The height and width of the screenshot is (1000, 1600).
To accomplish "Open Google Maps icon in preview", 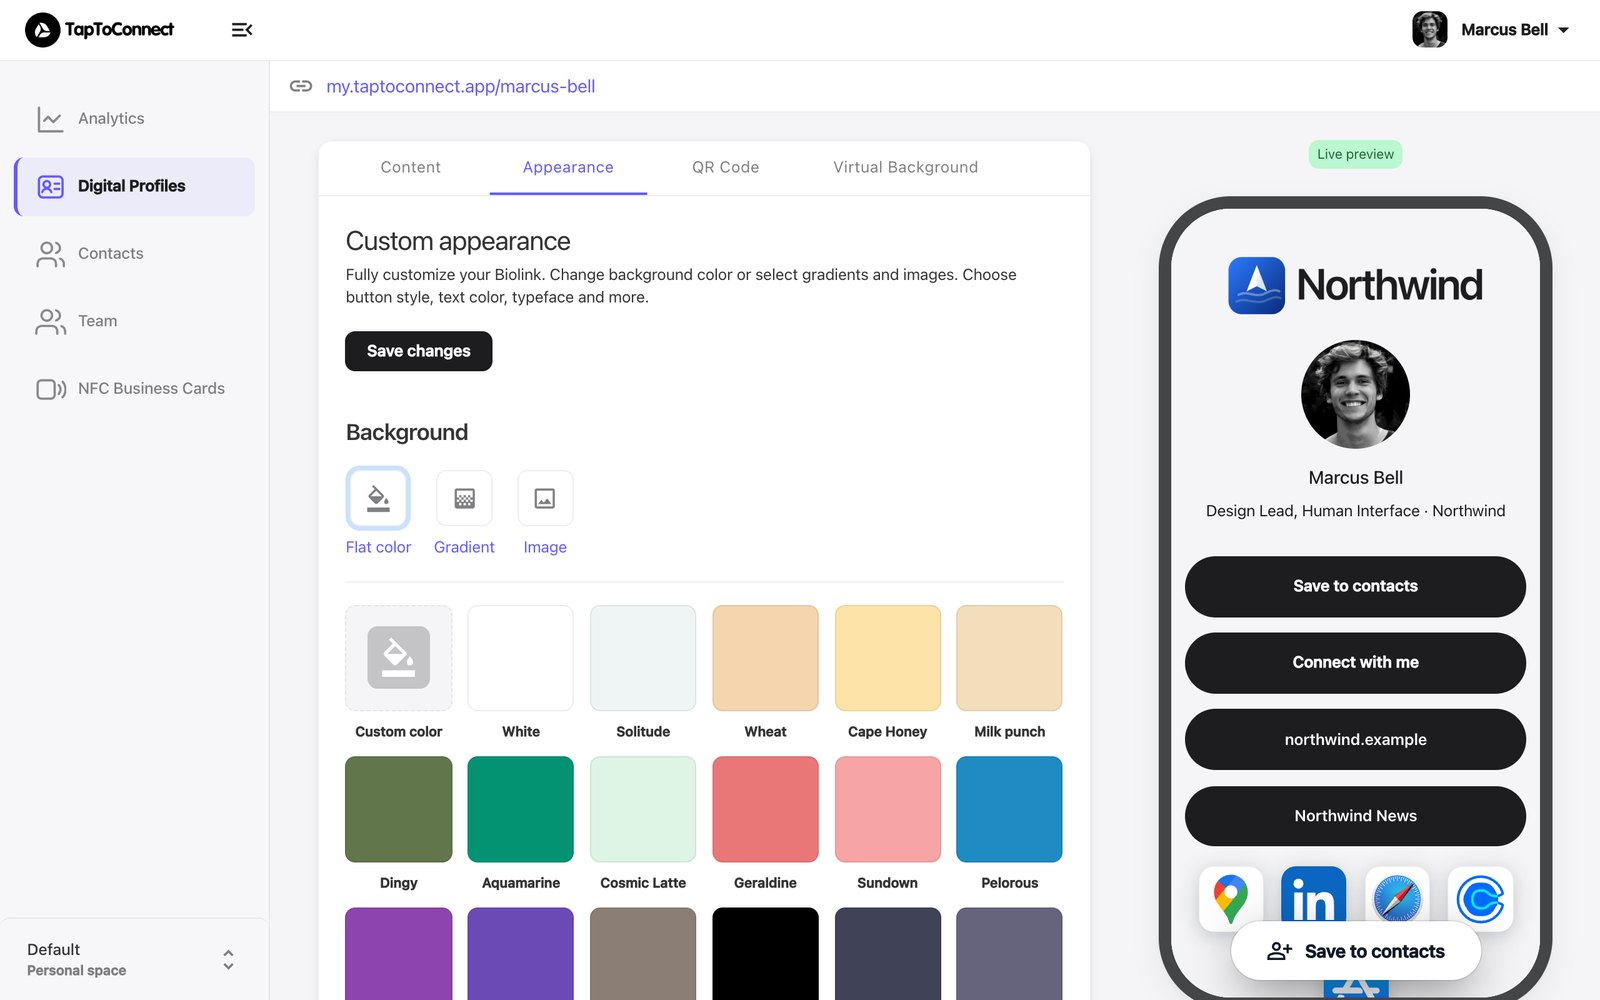I will [x=1231, y=898].
